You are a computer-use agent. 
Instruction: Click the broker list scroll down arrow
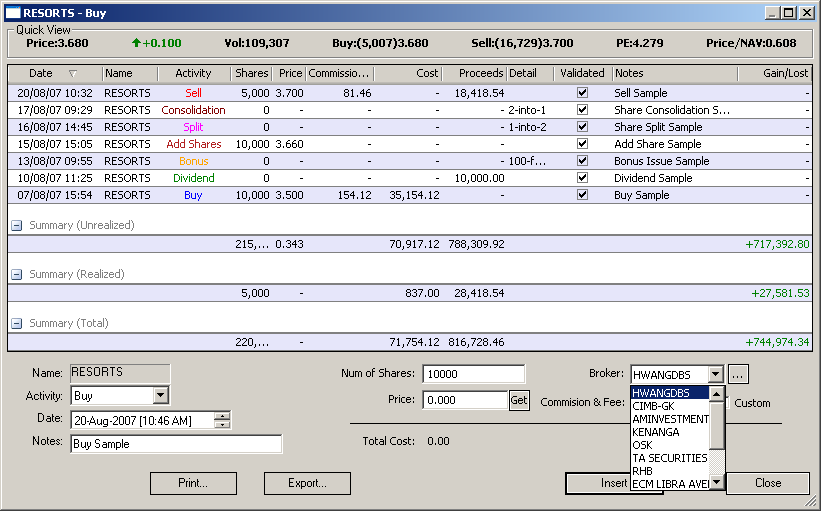[716, 482]
